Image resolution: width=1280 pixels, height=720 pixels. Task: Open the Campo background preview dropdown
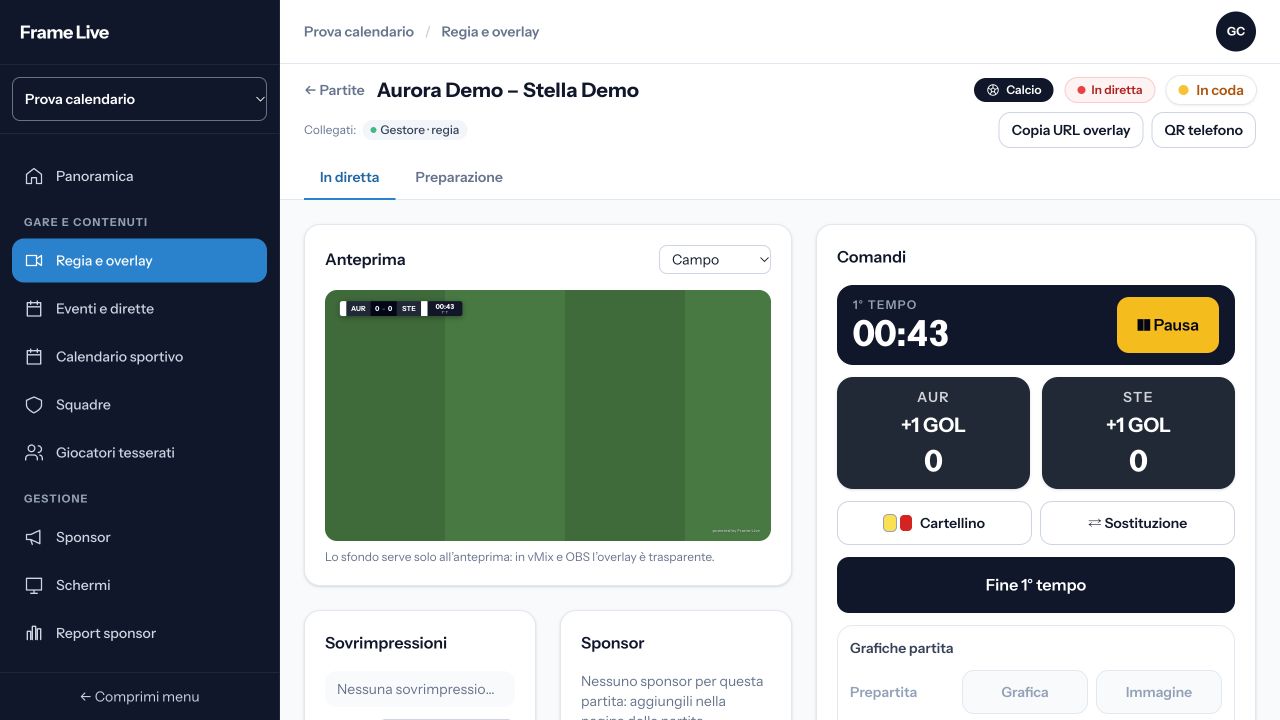715,260
